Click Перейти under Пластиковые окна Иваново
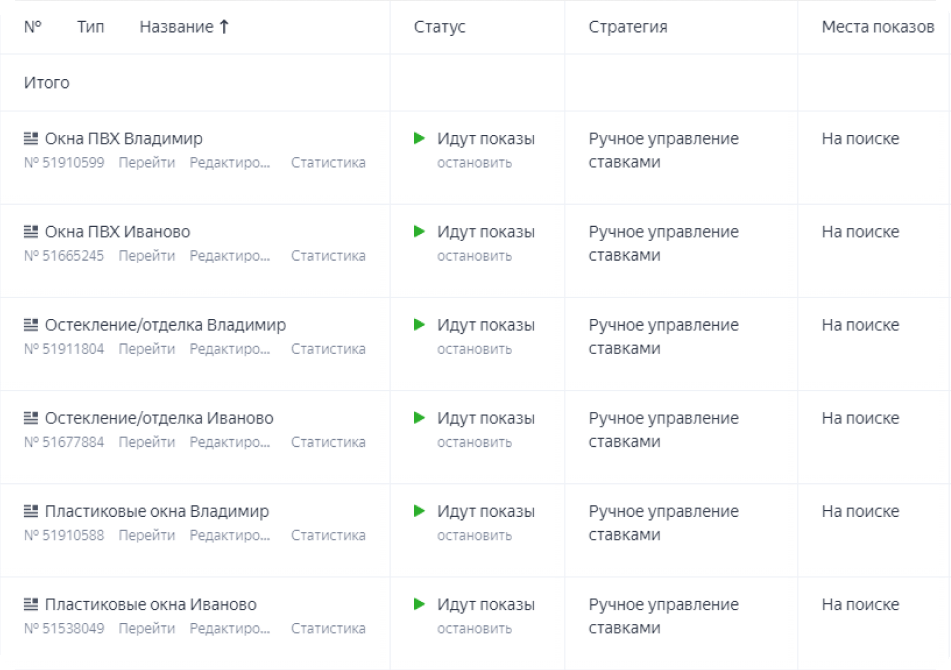The height and width of the screenshot is (670, 951). (x=146, y=629)
